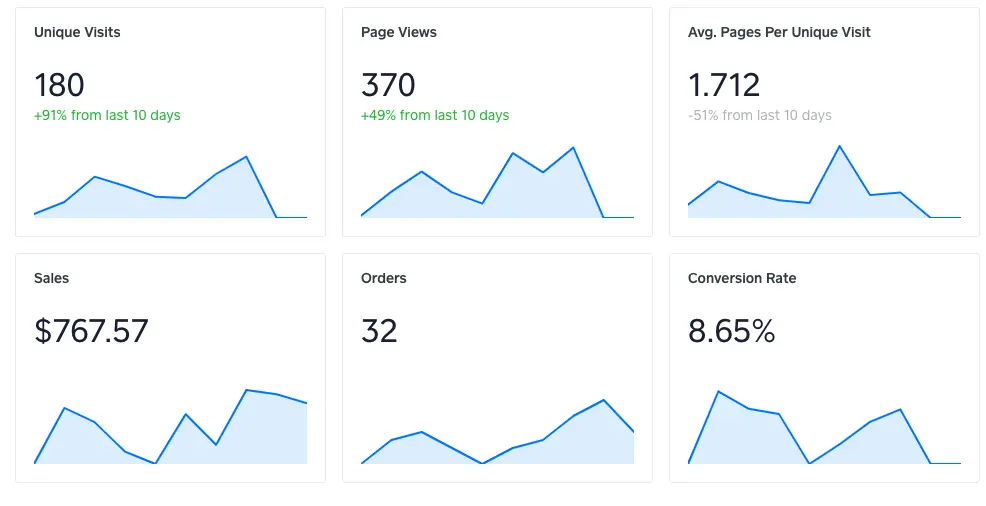Image resolution: width=986 pixels, height=506 pixels.
Task: Open the Unique Visits sparkline chart
Action: (x=170, y=187)
